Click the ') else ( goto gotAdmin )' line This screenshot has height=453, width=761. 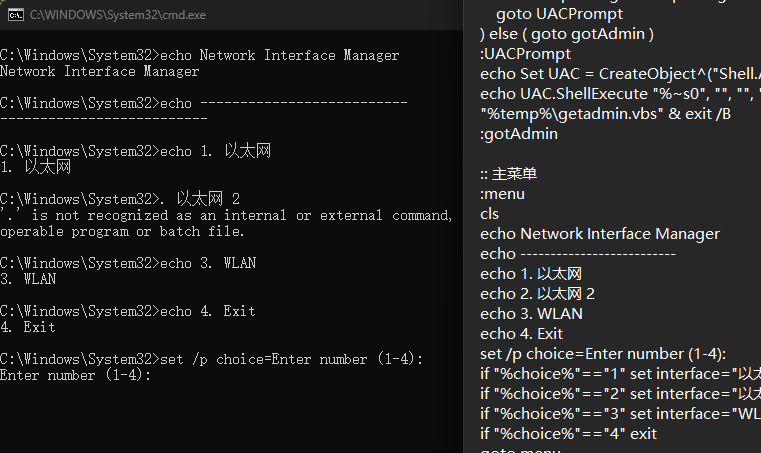pyautogui.click(x=566, y=34)
